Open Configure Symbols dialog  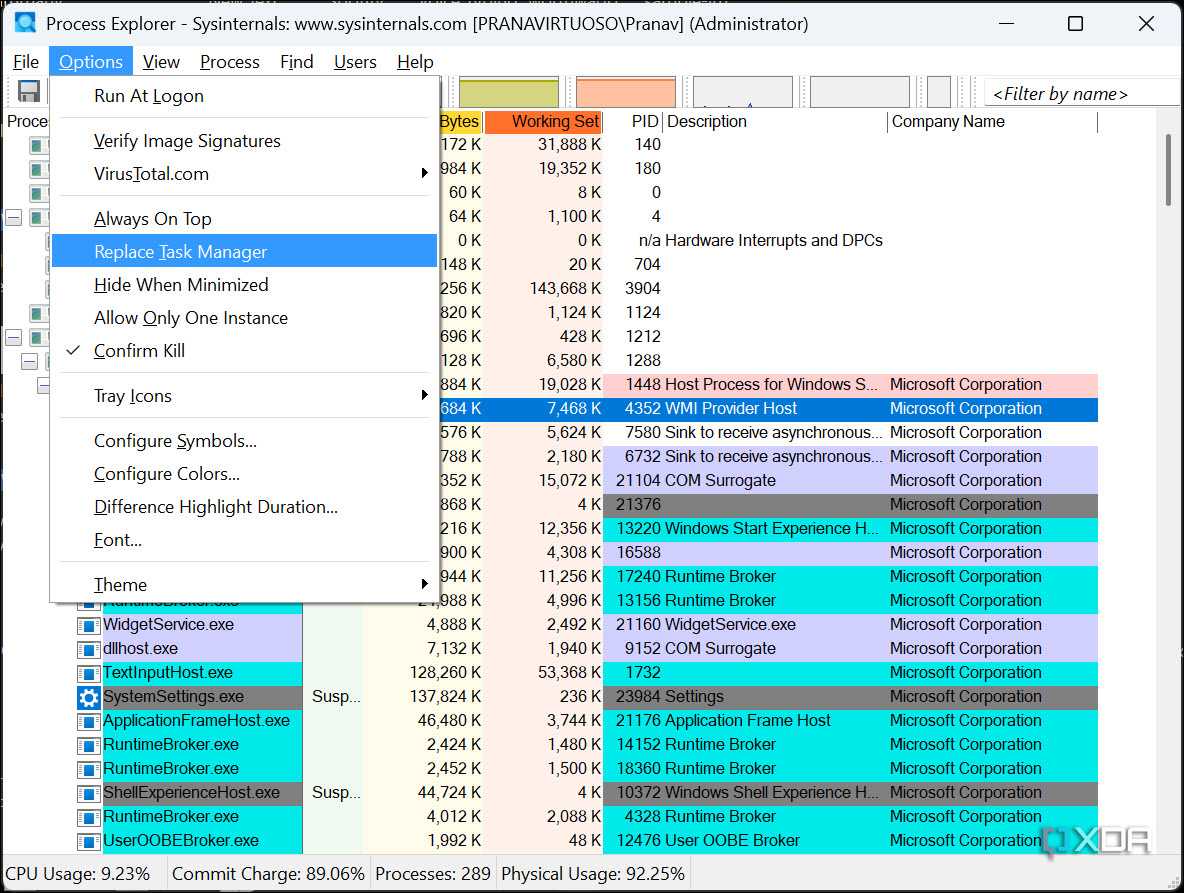[x=244, y=441]
